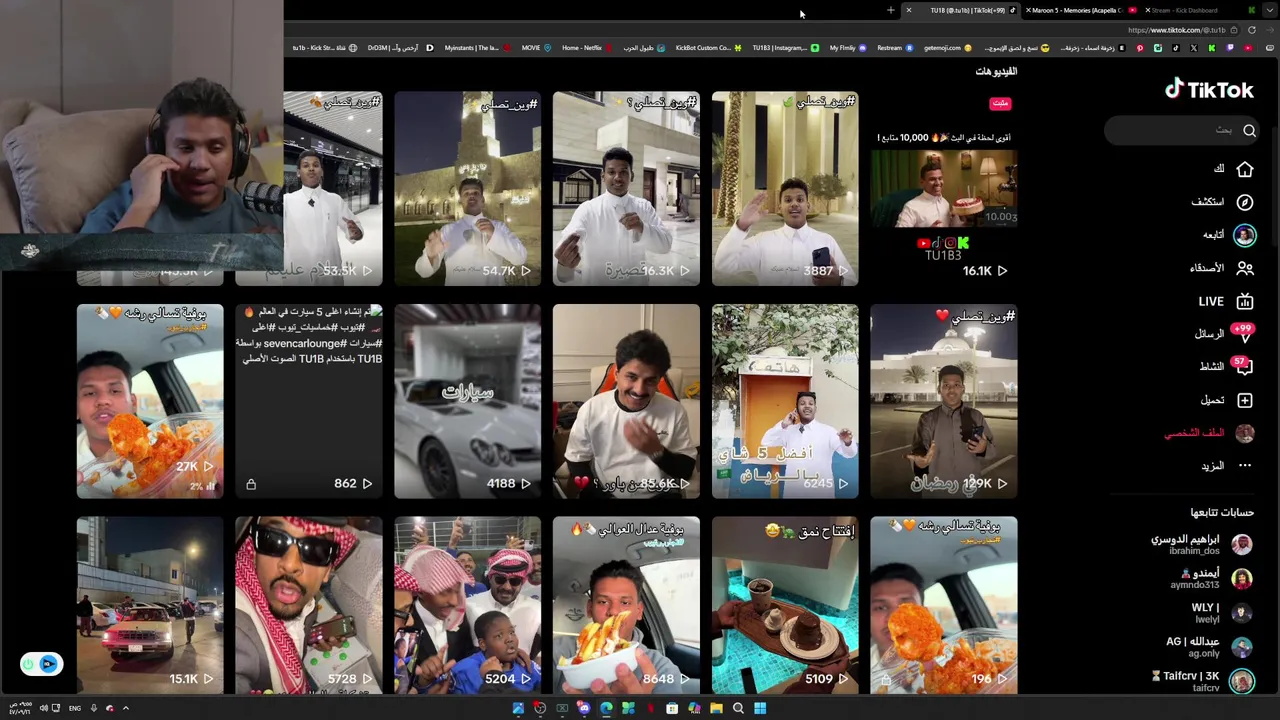1280x720 pixels.
Task: Open video with 6245 views
Action: pos(785,401)
